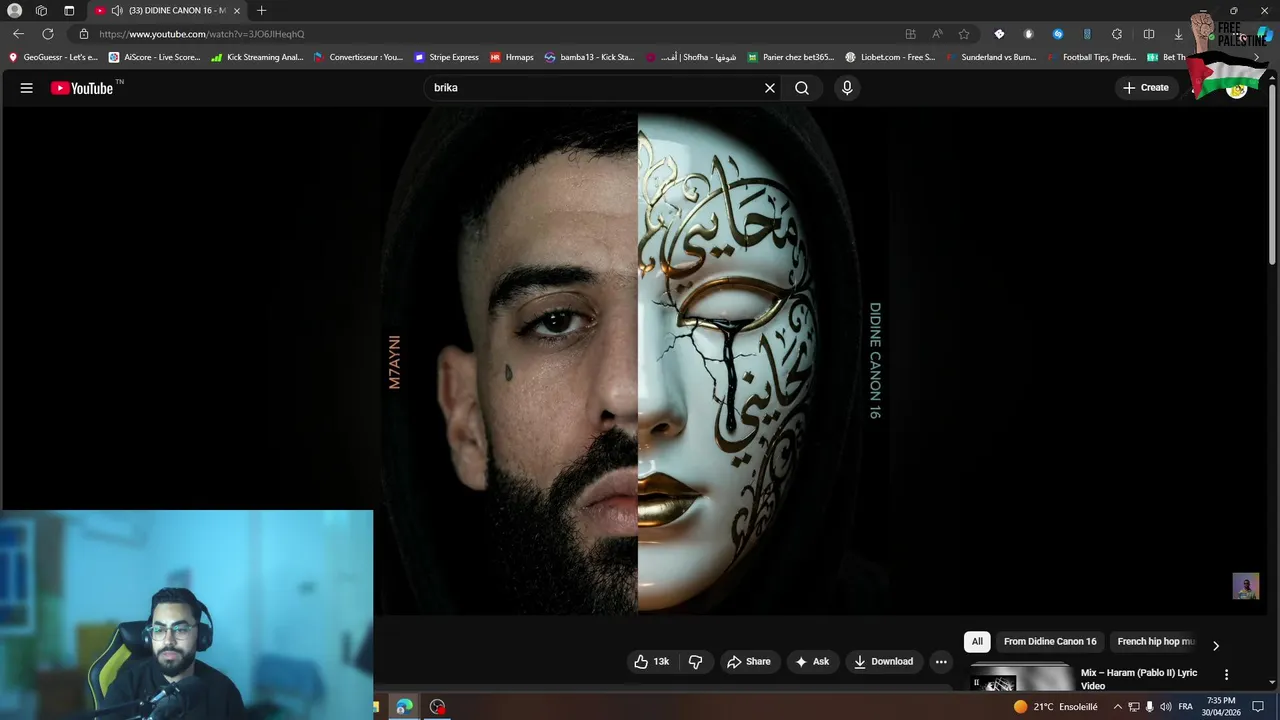Reload the page with the refresh icon

pos(47,34)
